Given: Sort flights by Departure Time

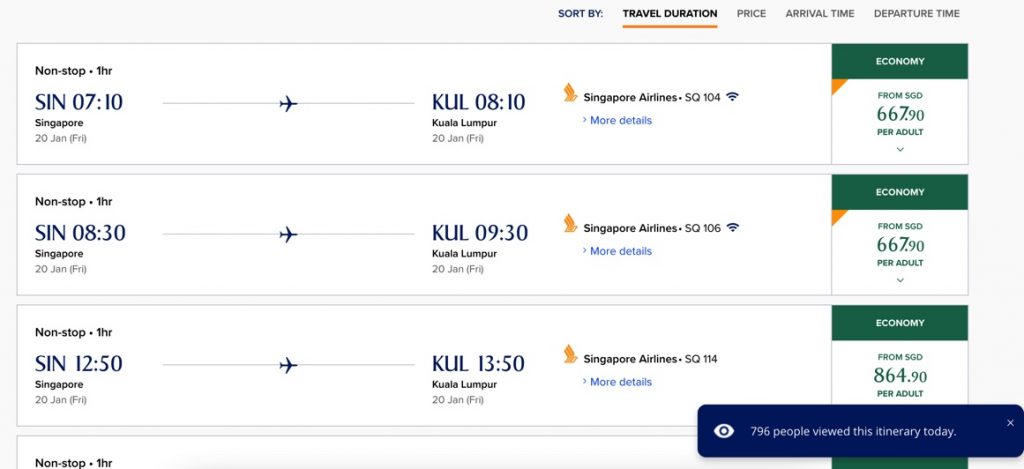Looking at the screenshot, I should pyautogui.click(x=917, y=13).
